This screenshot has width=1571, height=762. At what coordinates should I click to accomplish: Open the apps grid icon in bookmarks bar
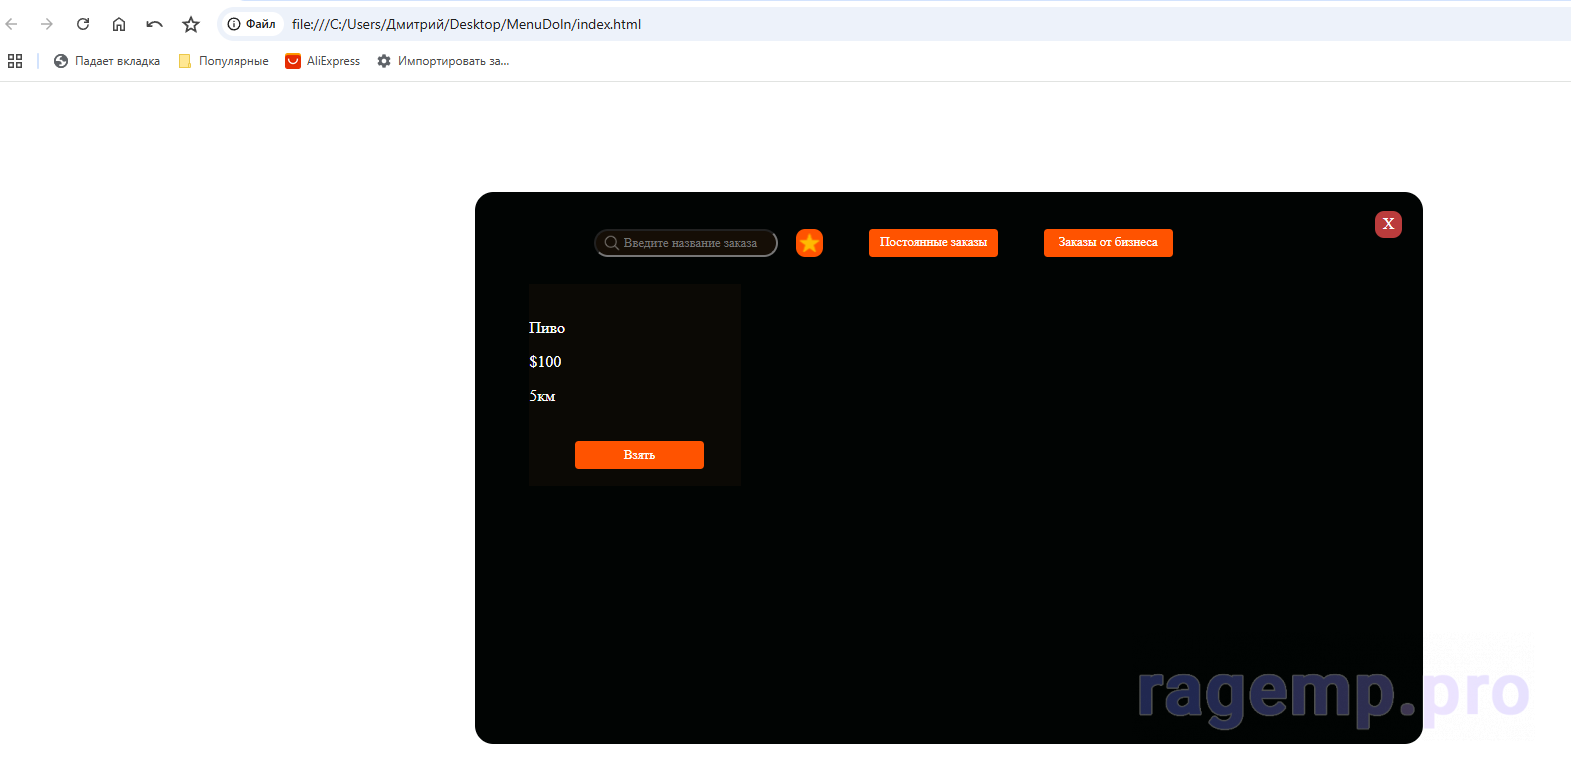click(15, 61)
